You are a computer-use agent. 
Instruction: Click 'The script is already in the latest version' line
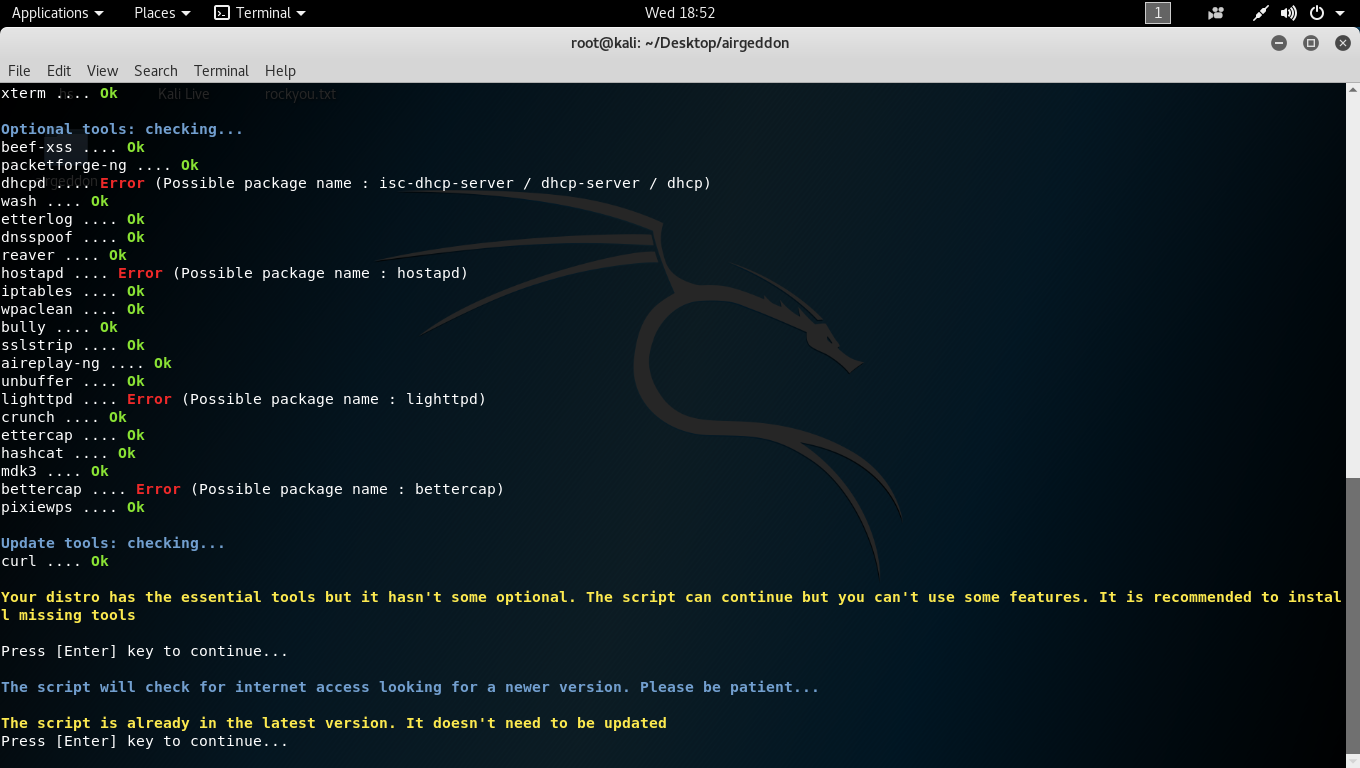(334, 723)
